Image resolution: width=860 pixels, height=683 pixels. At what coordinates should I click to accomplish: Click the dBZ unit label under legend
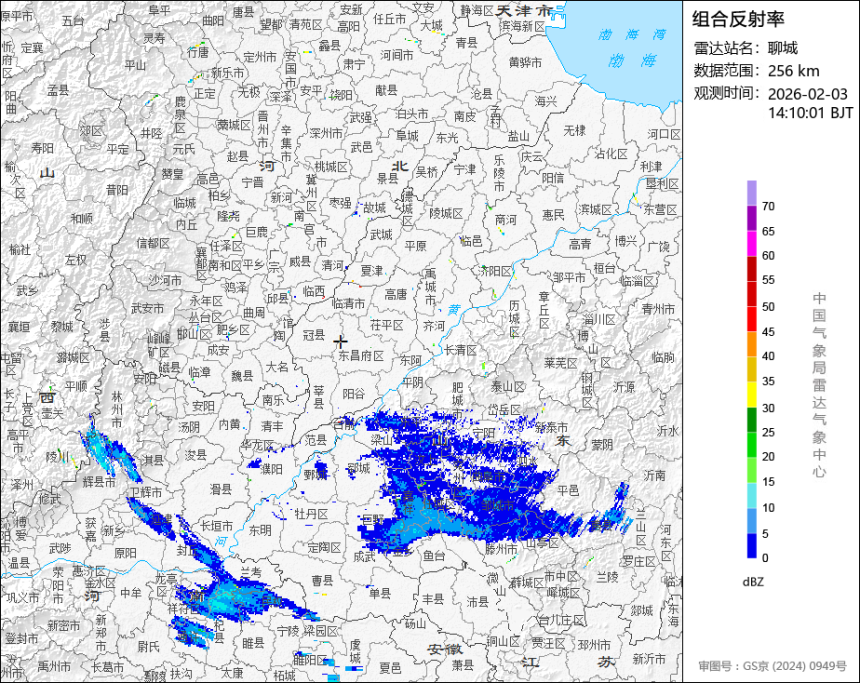(752, 582)
